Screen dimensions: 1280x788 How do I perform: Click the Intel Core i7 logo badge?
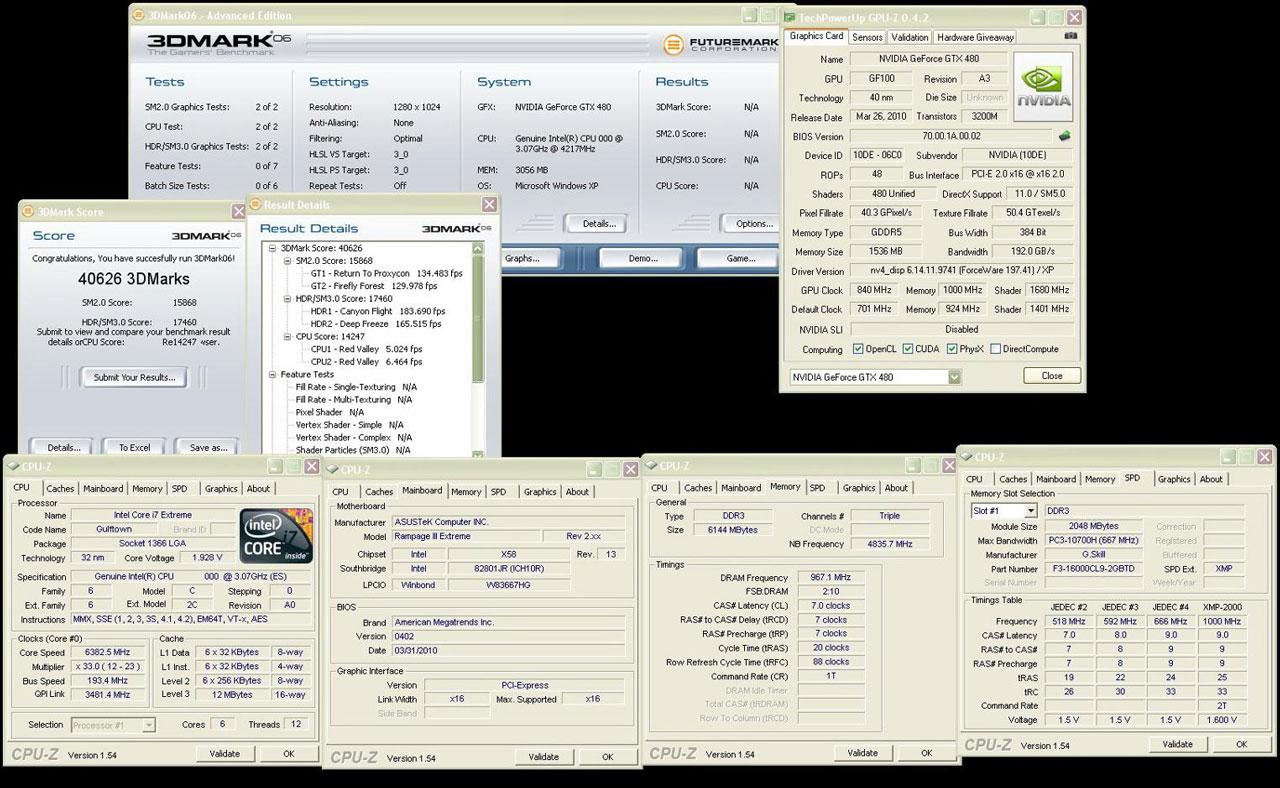point(275,535)
